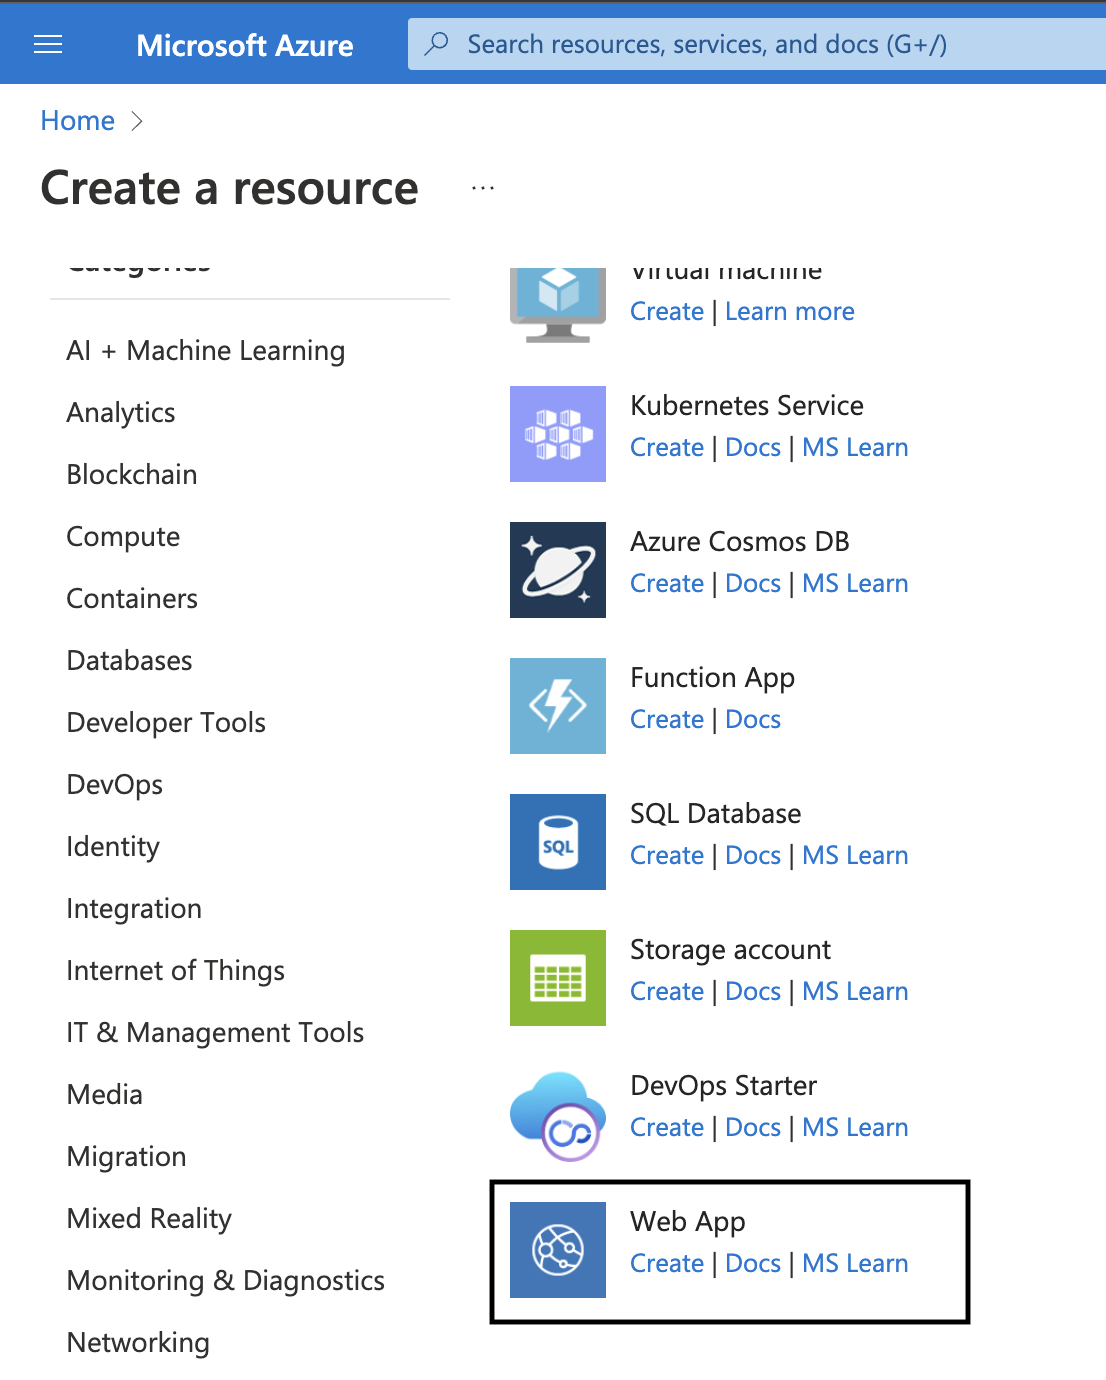The width and height of the screenshot is (1106, 1380).
Task: Open the hamburger portal menu
Action: coord(48,44)
